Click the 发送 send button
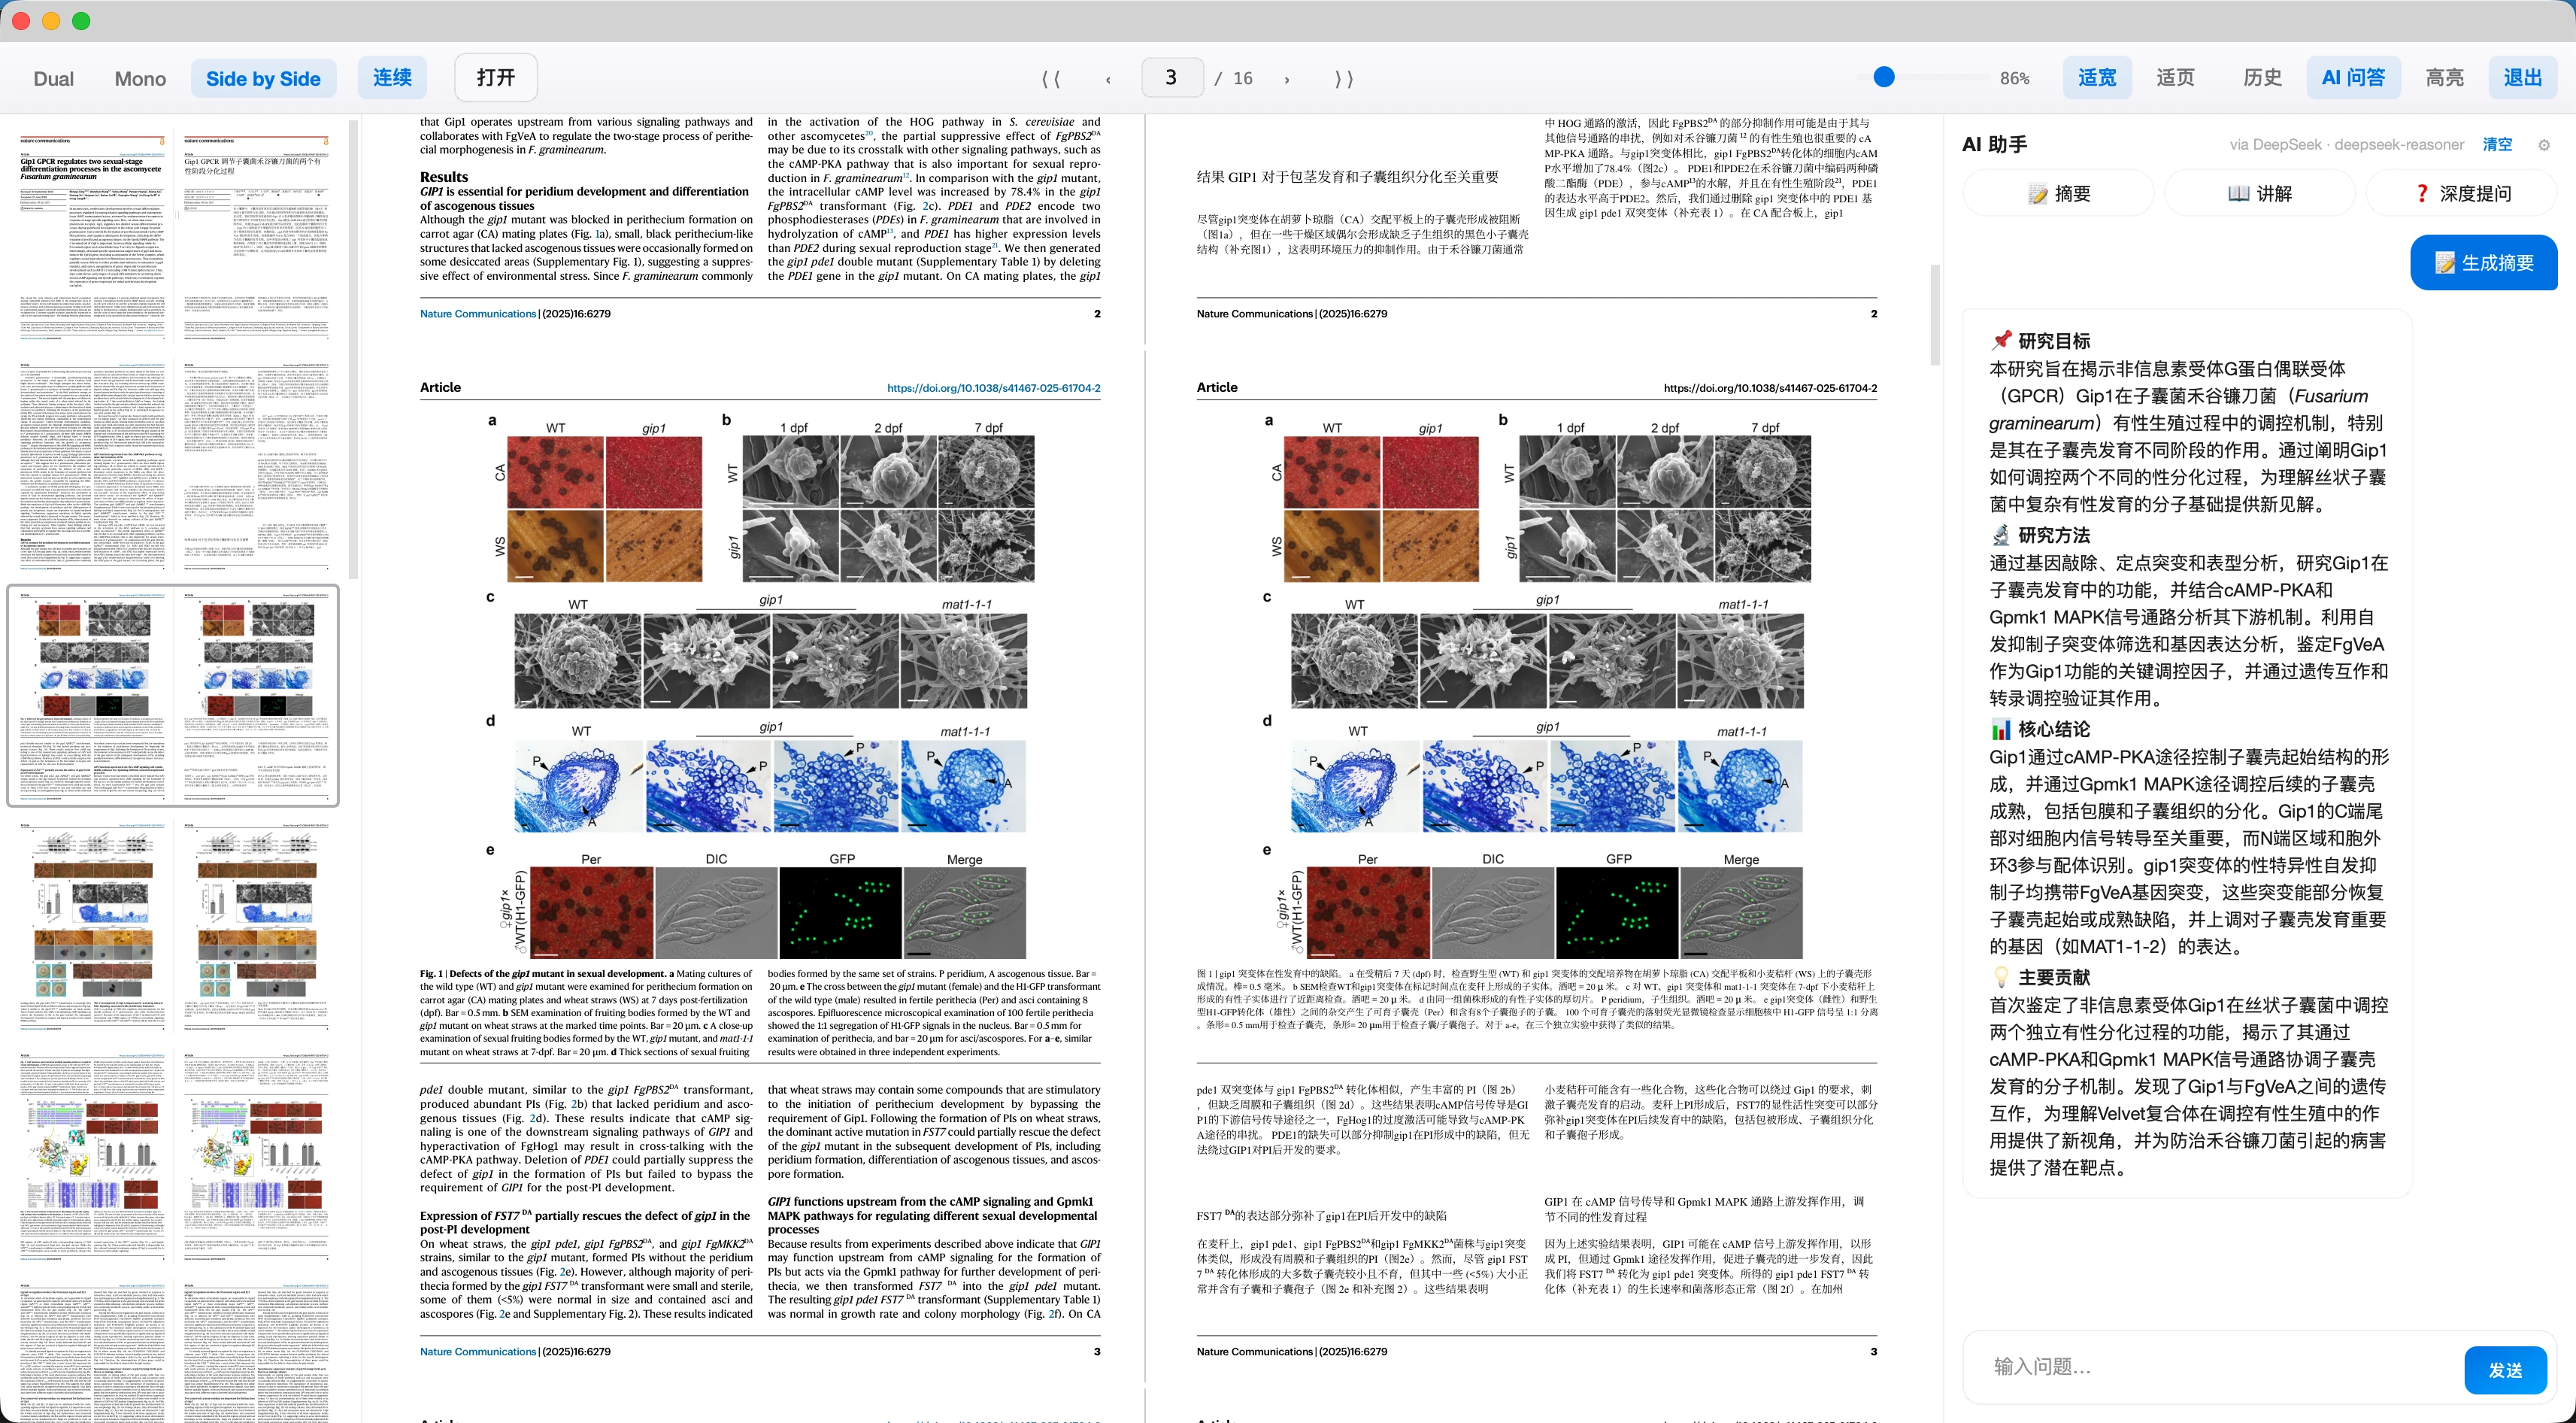This screenshot has height=1423, width=2576. coord(2505,1369)
